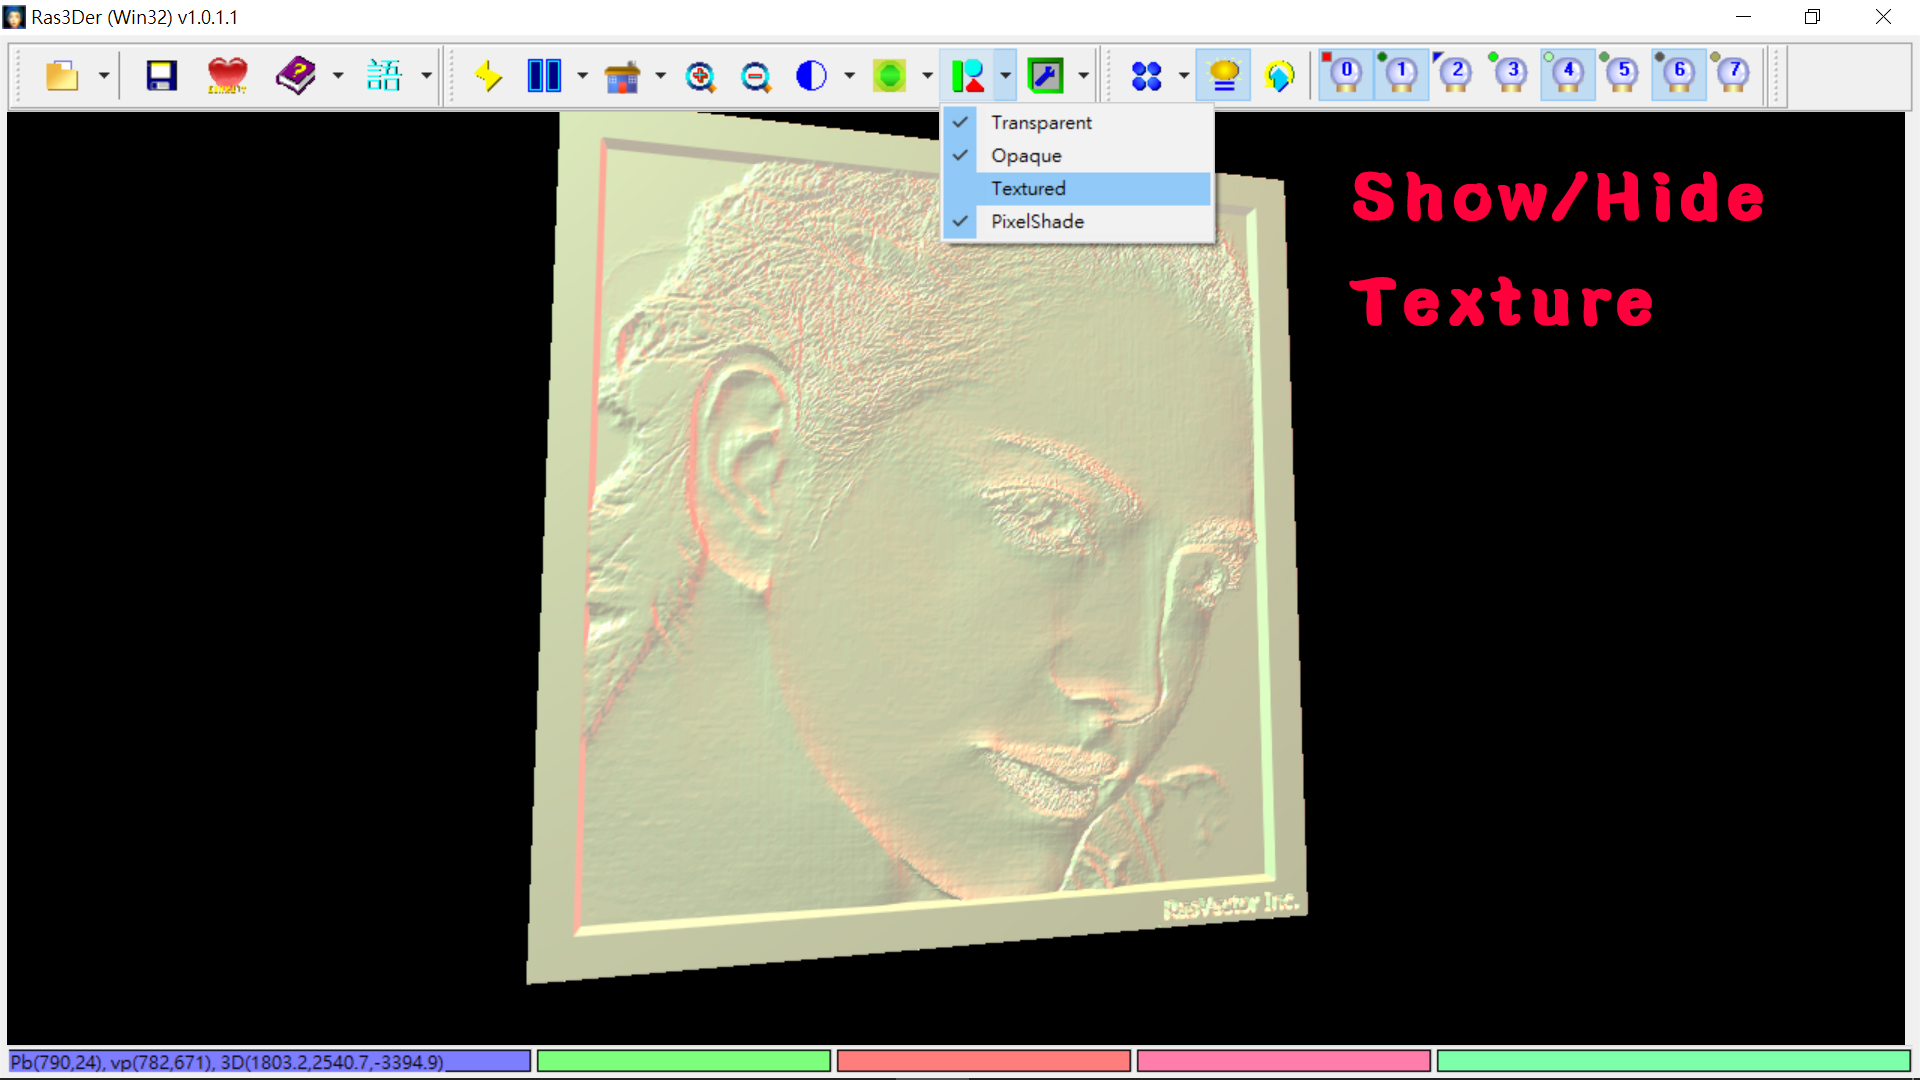
Task: Toggle light bulb number 0
Action: pyautogui.click(x=1345, y=74)
